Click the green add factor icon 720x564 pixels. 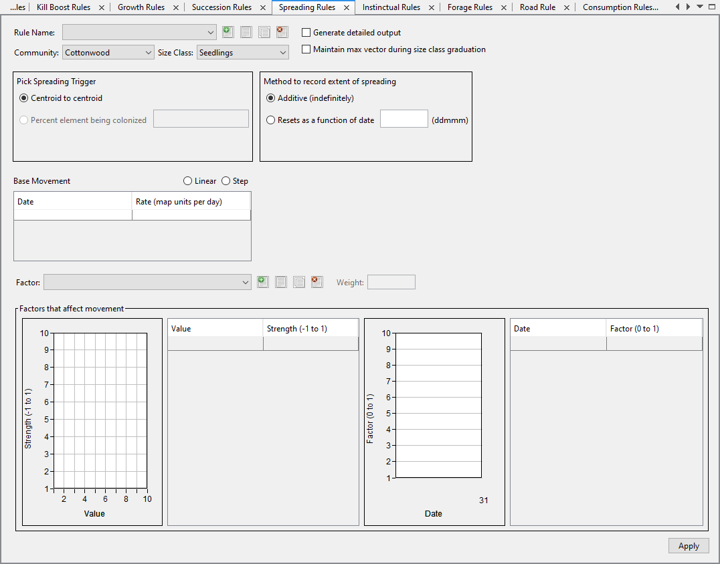[x=263, y=283]
